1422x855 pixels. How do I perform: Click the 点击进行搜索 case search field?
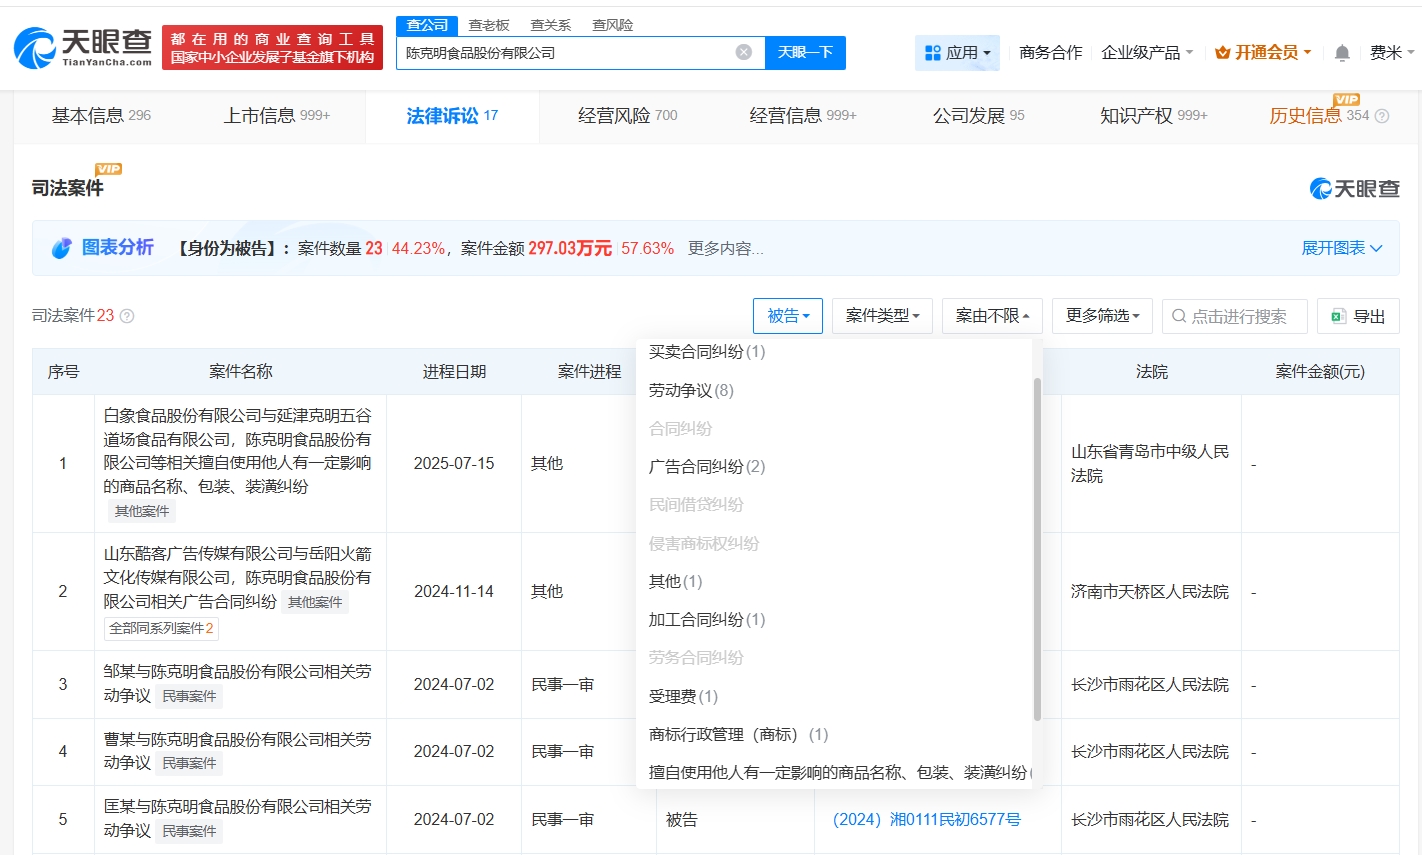point(1235,316)
